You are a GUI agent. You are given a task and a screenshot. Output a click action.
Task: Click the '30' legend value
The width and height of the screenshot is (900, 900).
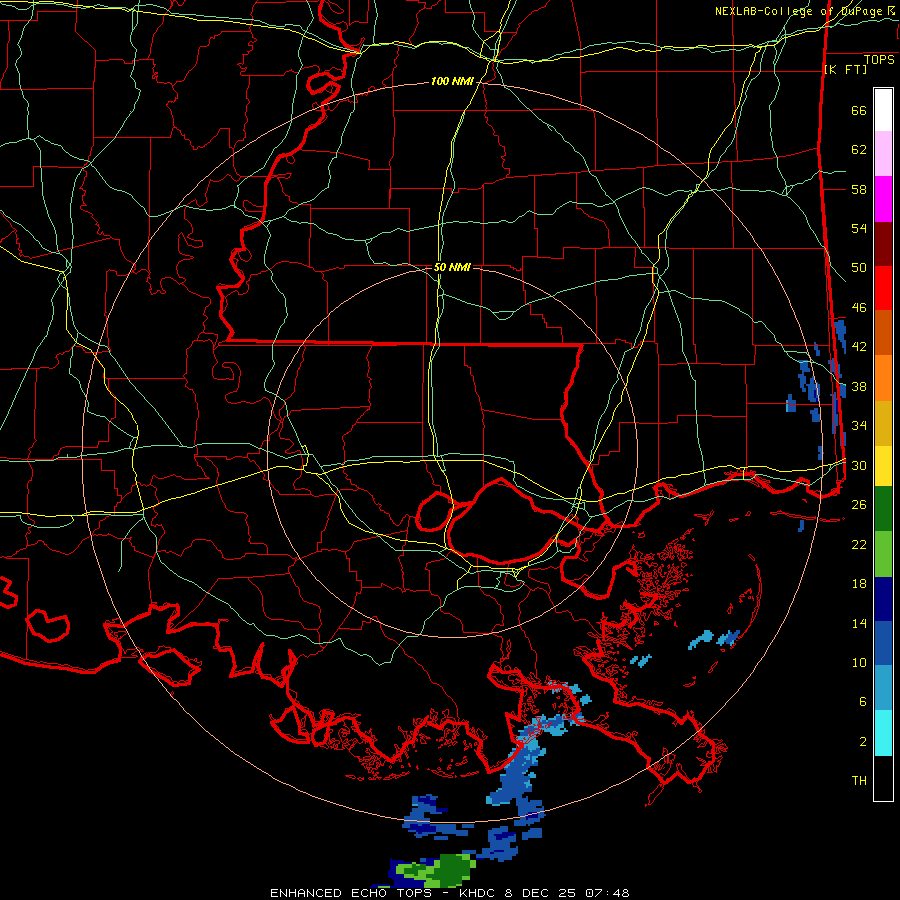(859, 465)
